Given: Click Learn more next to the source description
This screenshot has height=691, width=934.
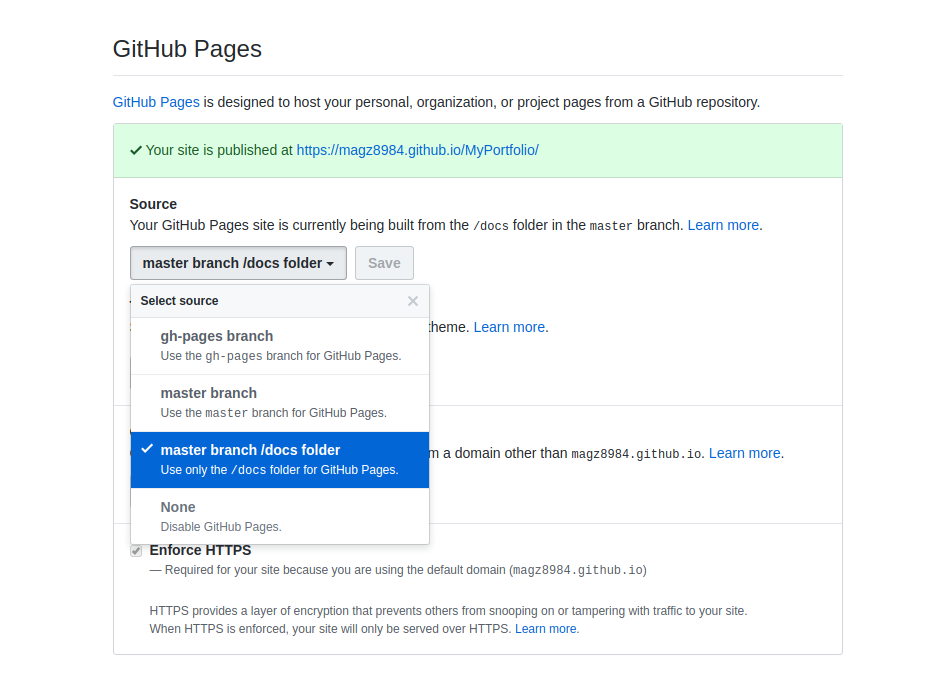Looking at the screenshot, I should pos(722,224).
